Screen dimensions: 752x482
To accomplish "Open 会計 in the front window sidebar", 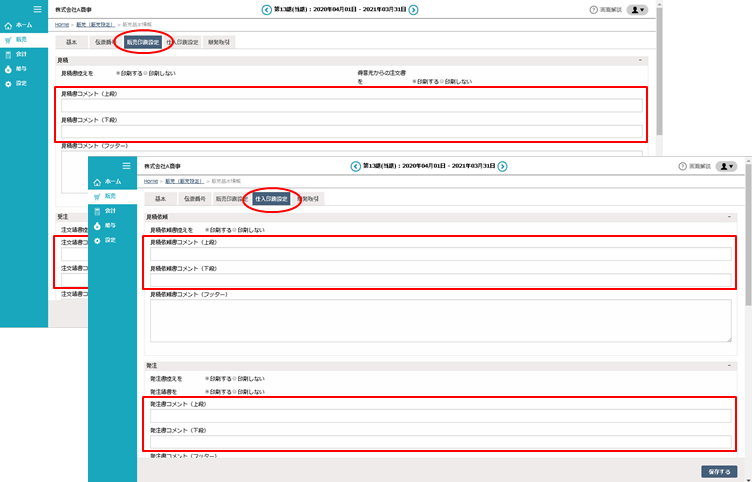I will [107, 211].
